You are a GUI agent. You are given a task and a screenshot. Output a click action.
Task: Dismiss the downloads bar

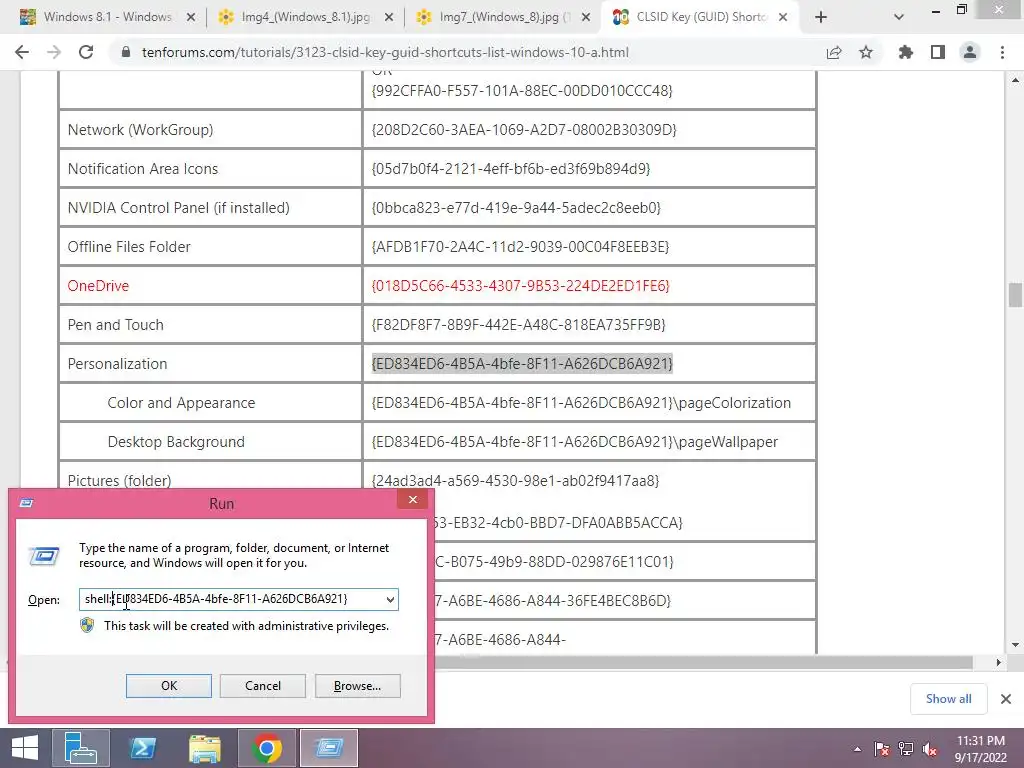coord(1006,699)
